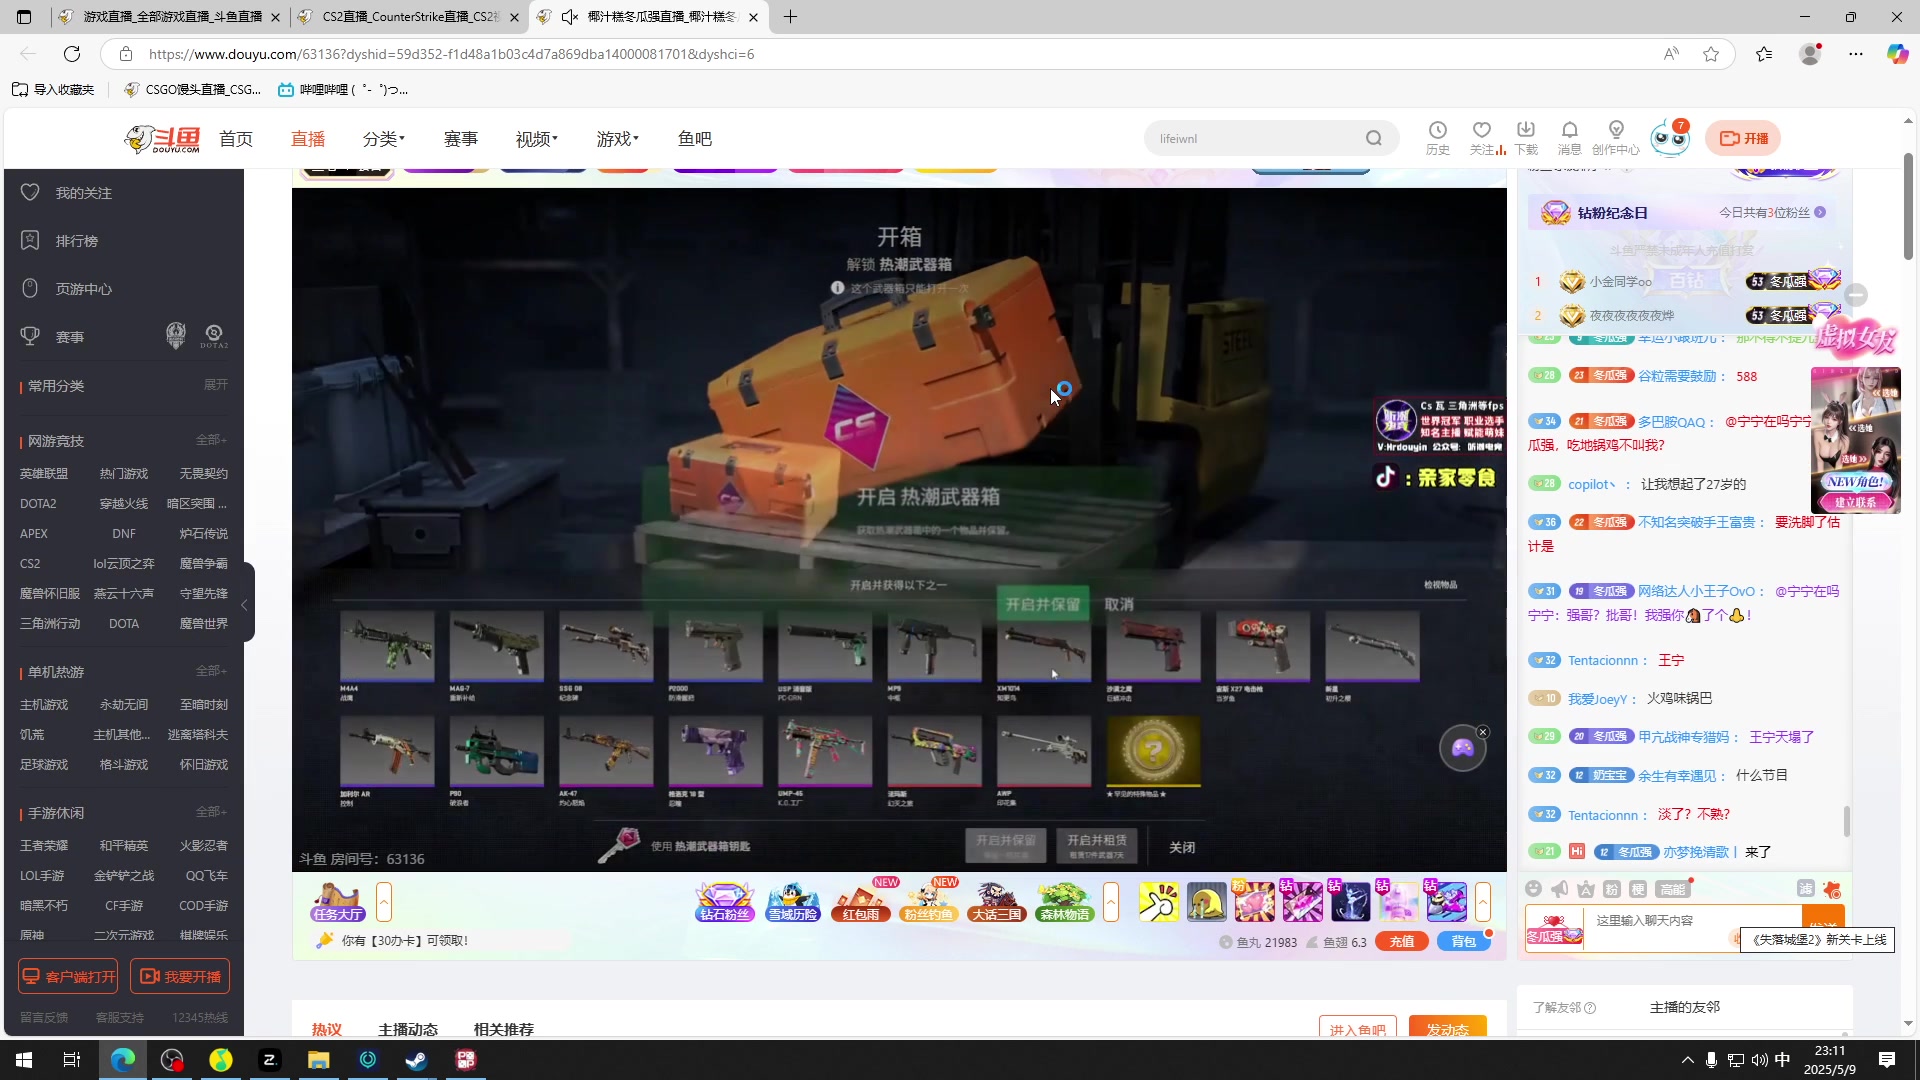Open the 粉丝钓鱼 activity icon
1920x1080 pixels.
coord(928,902)
